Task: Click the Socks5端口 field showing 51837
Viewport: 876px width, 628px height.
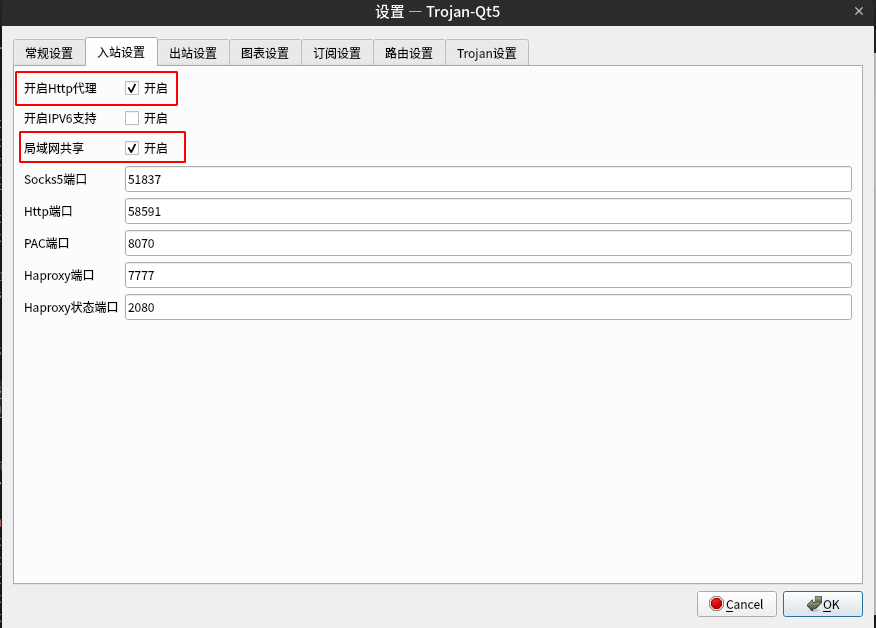Action: 488,179
